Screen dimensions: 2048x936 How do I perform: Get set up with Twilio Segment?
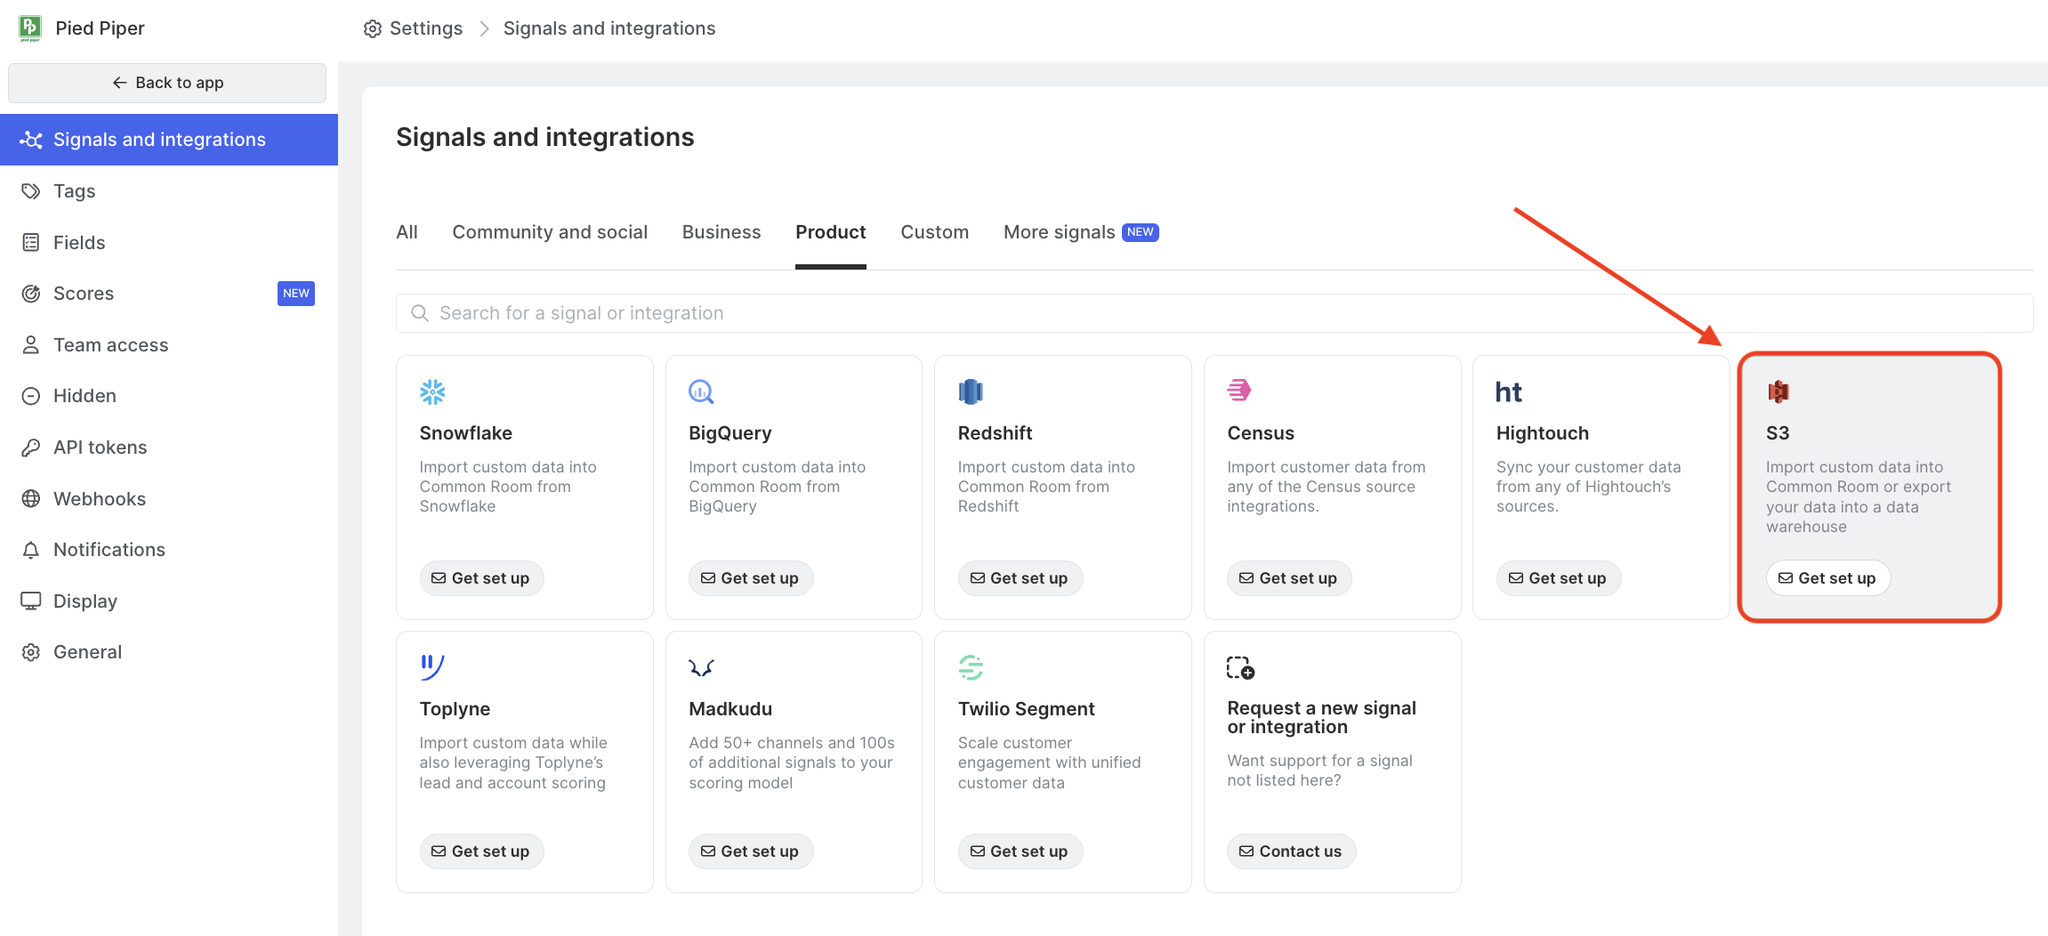1020,851
